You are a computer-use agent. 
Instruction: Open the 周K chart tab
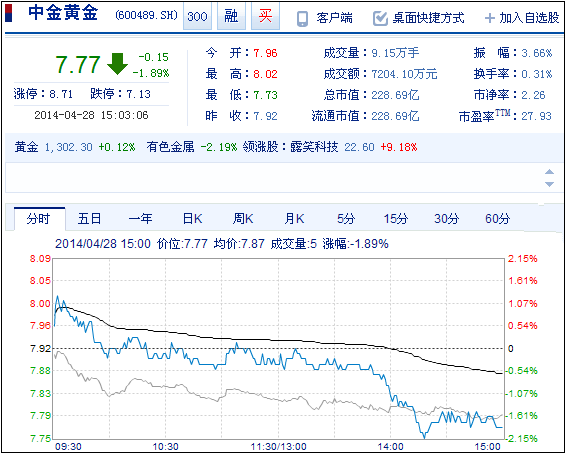point(243,219)
